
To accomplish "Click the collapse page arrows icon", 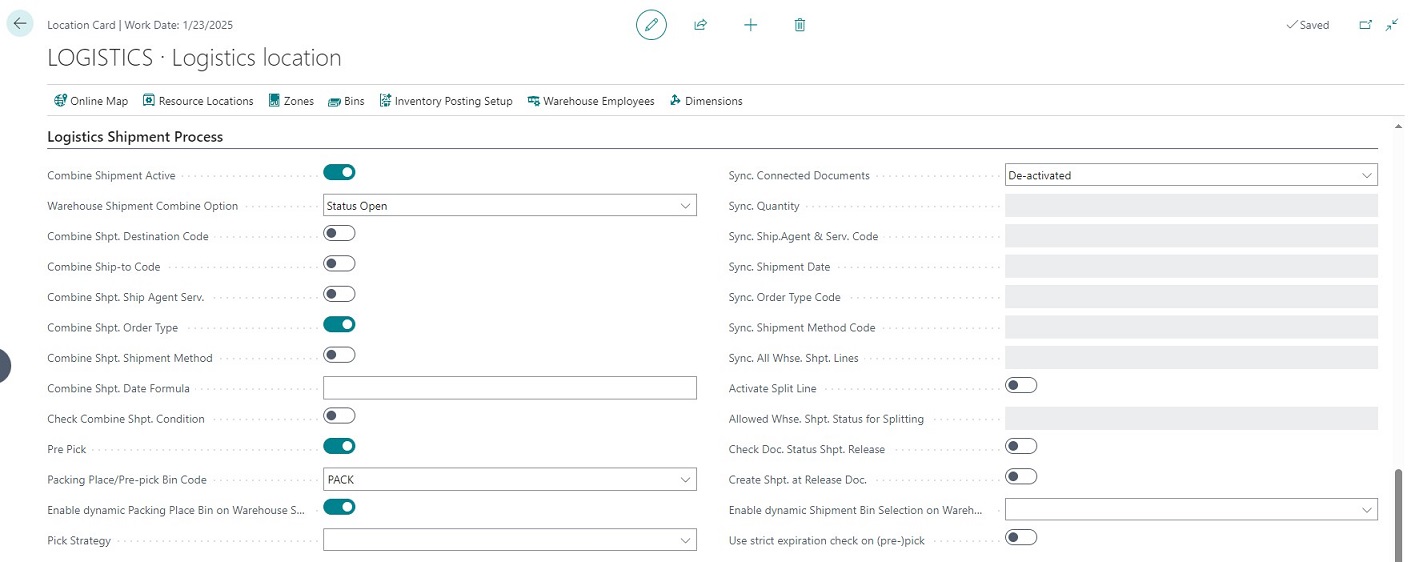I will [1392, 25].
